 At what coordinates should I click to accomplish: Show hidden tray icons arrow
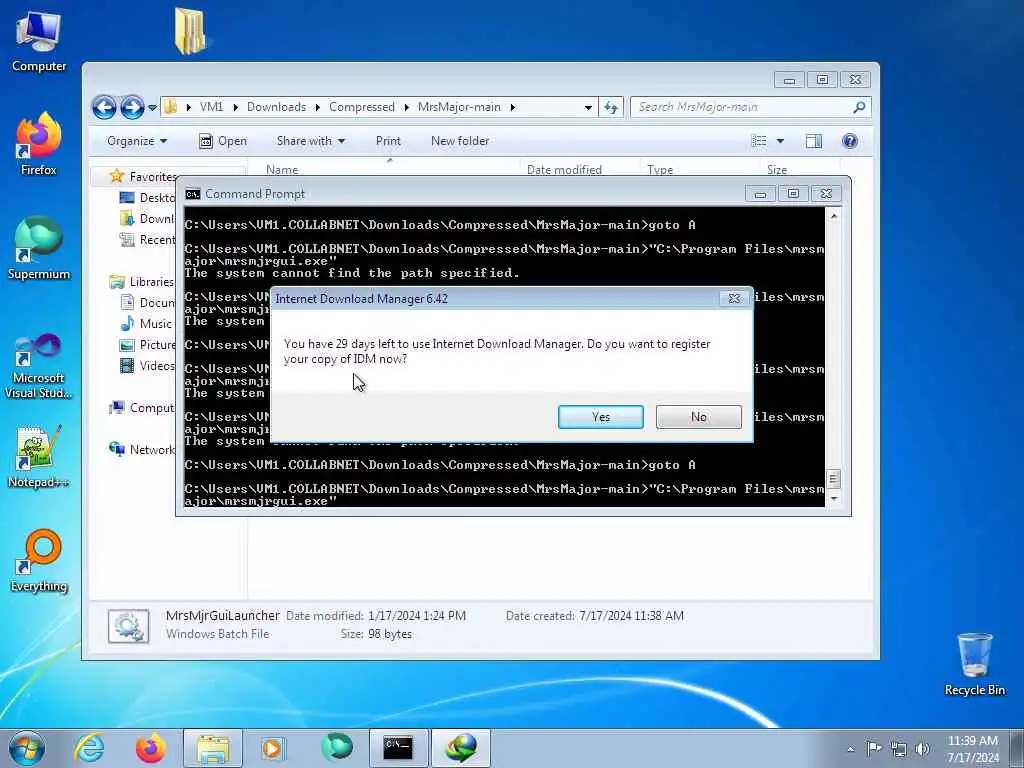[x=850, y=749]
